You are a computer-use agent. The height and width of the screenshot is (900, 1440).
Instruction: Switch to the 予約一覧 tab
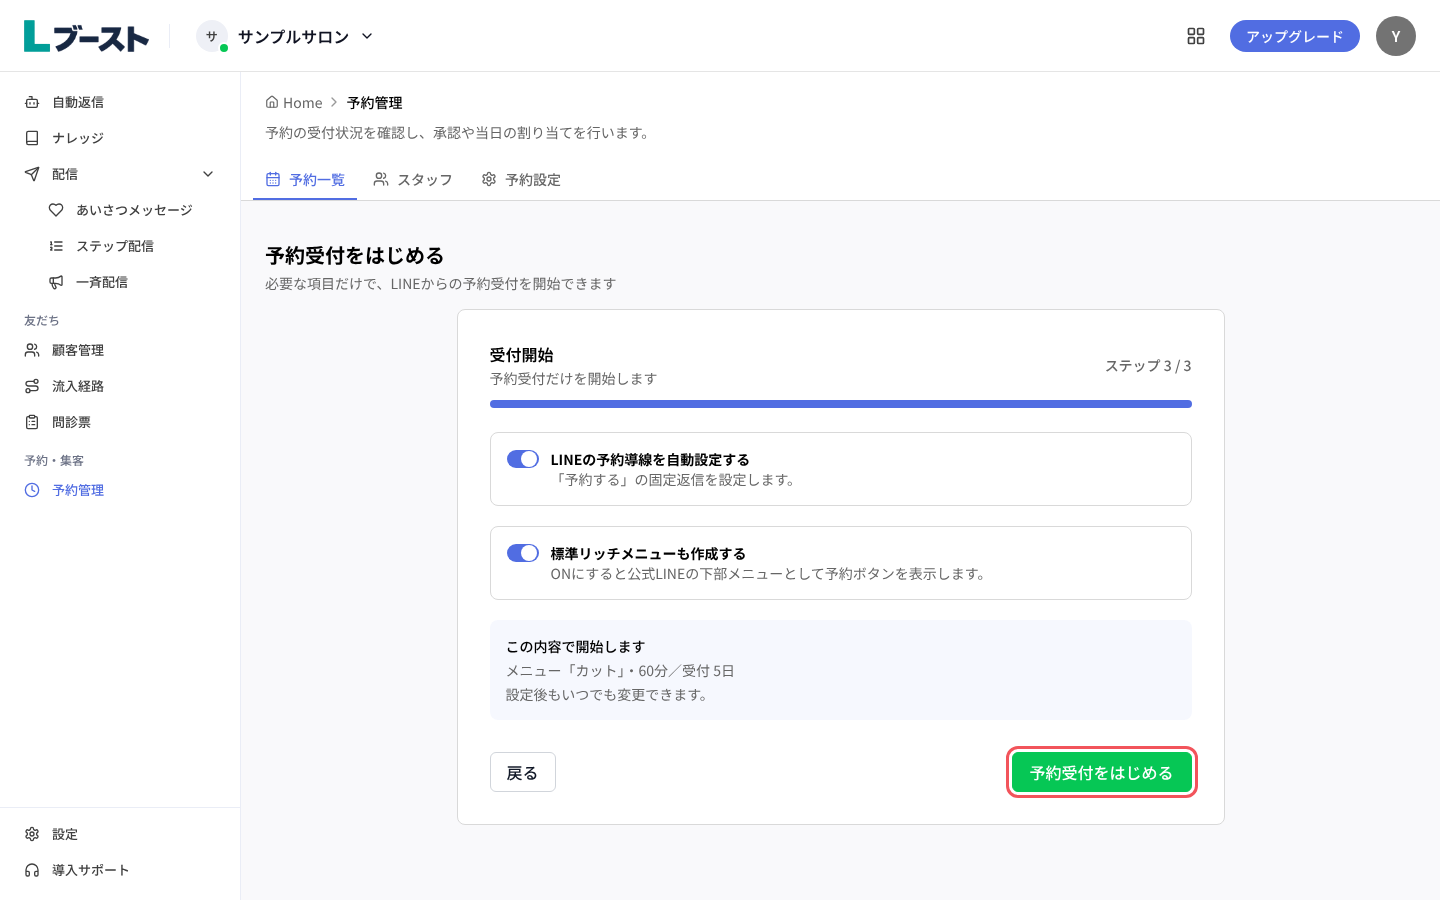pos(305,180)
